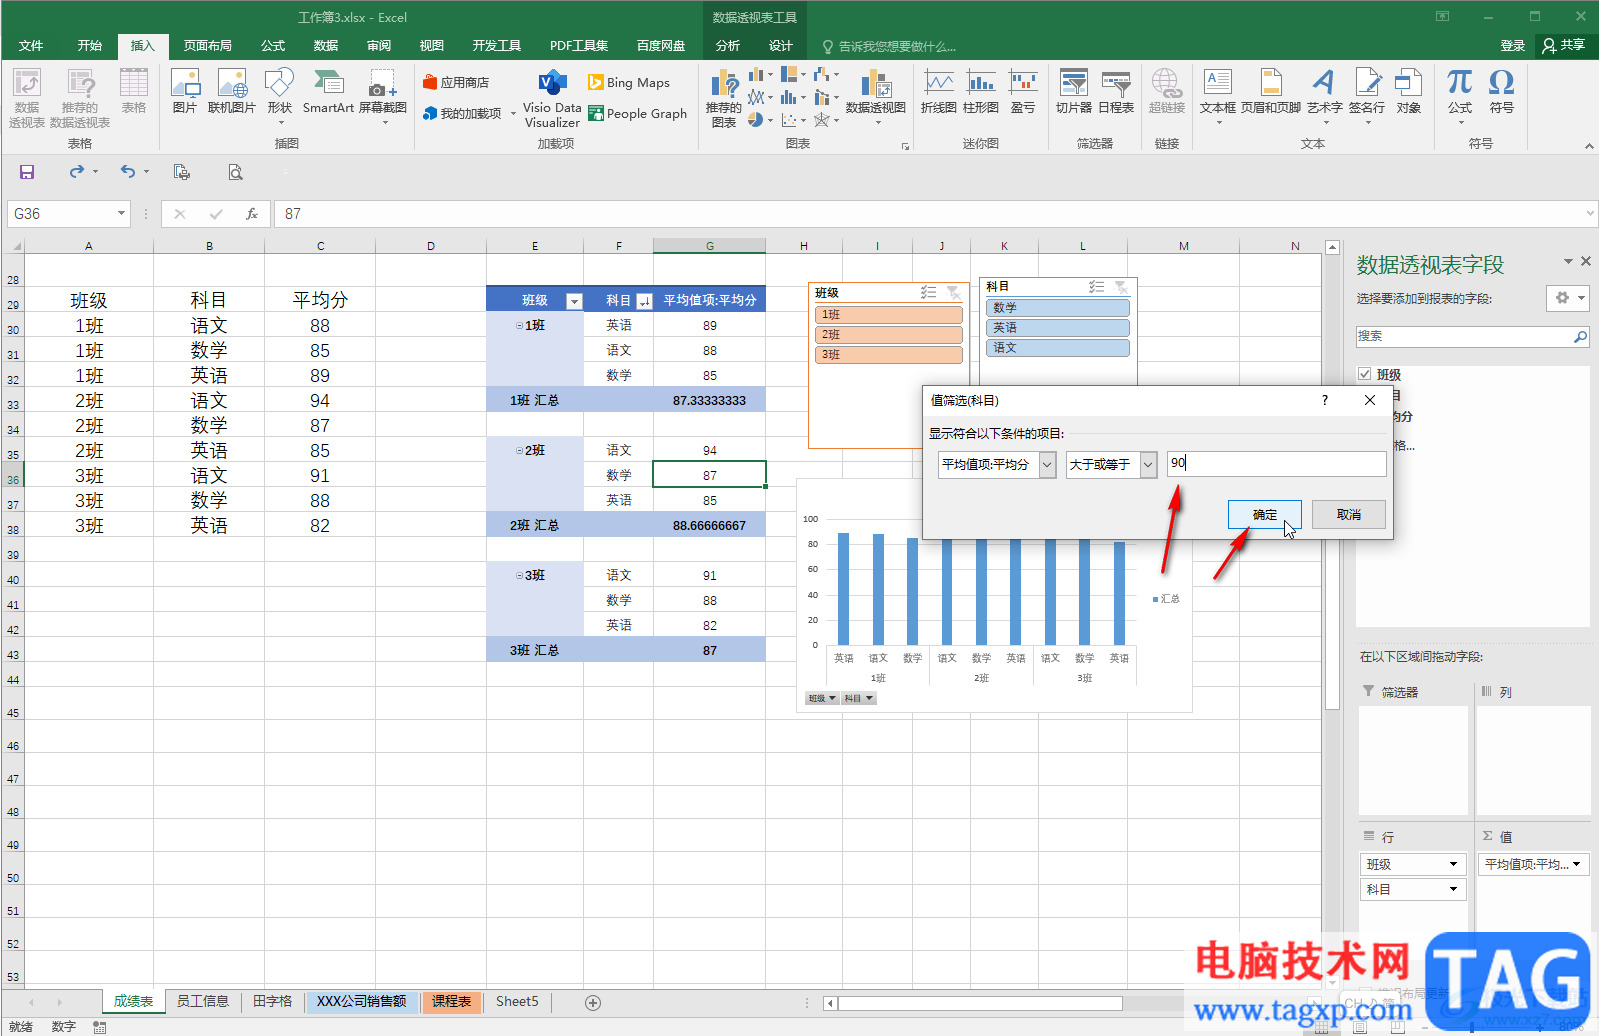Toggle the 语文 slicer item

(x=1057, y=347)
